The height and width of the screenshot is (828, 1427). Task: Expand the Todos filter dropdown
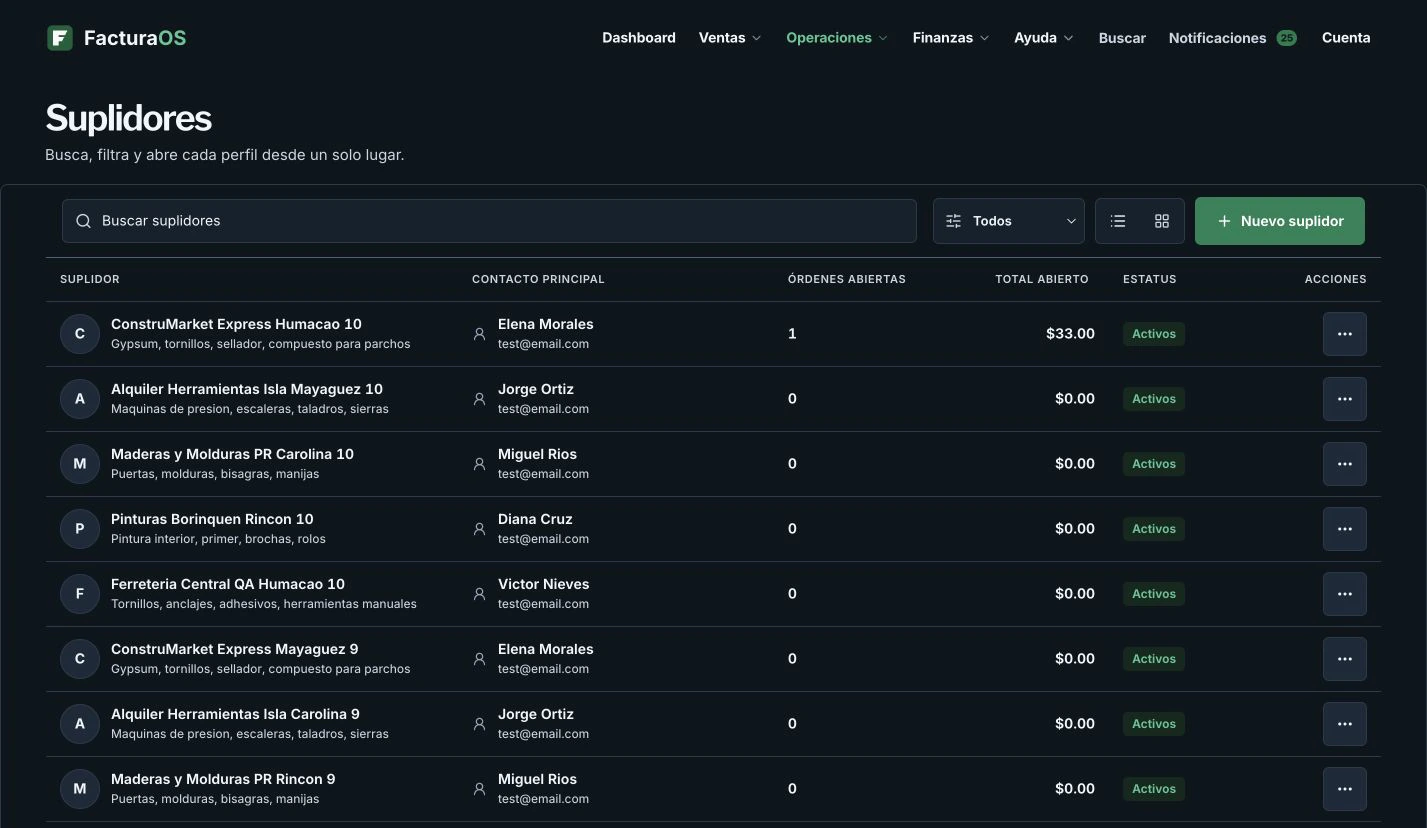click(x=1009, y=221)
